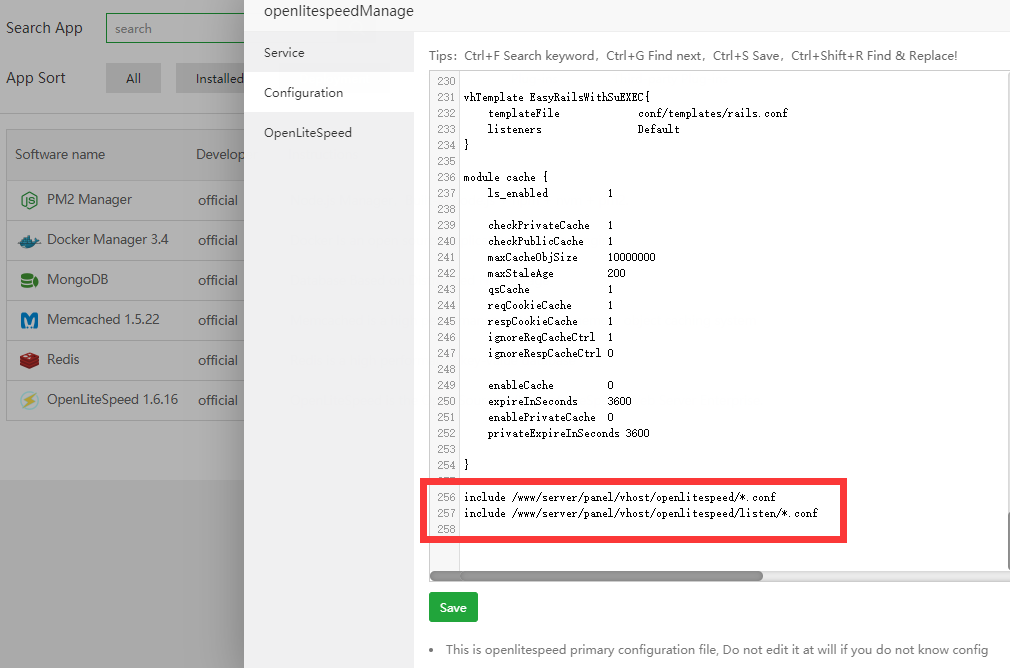The width and height of the screenshot is (1010, 668).
Task: Select OpenLiteSpeed 1.6.16 software name
Action: [x=112, y=399]
